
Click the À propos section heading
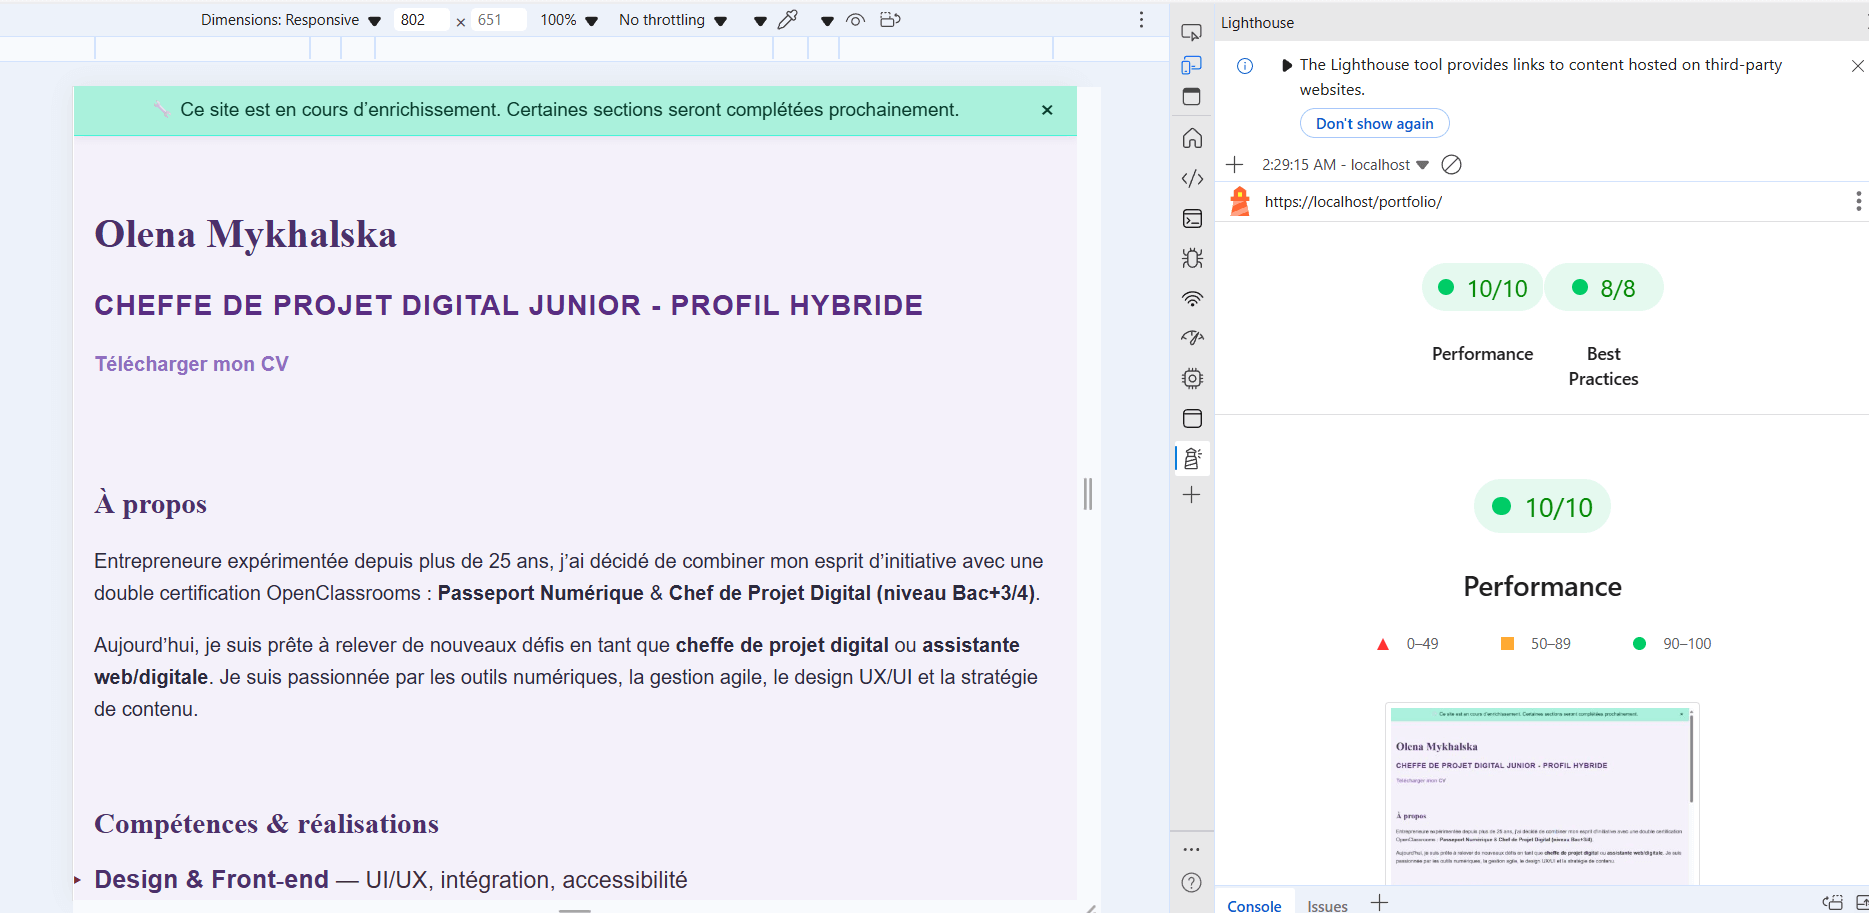click(150, 503)
